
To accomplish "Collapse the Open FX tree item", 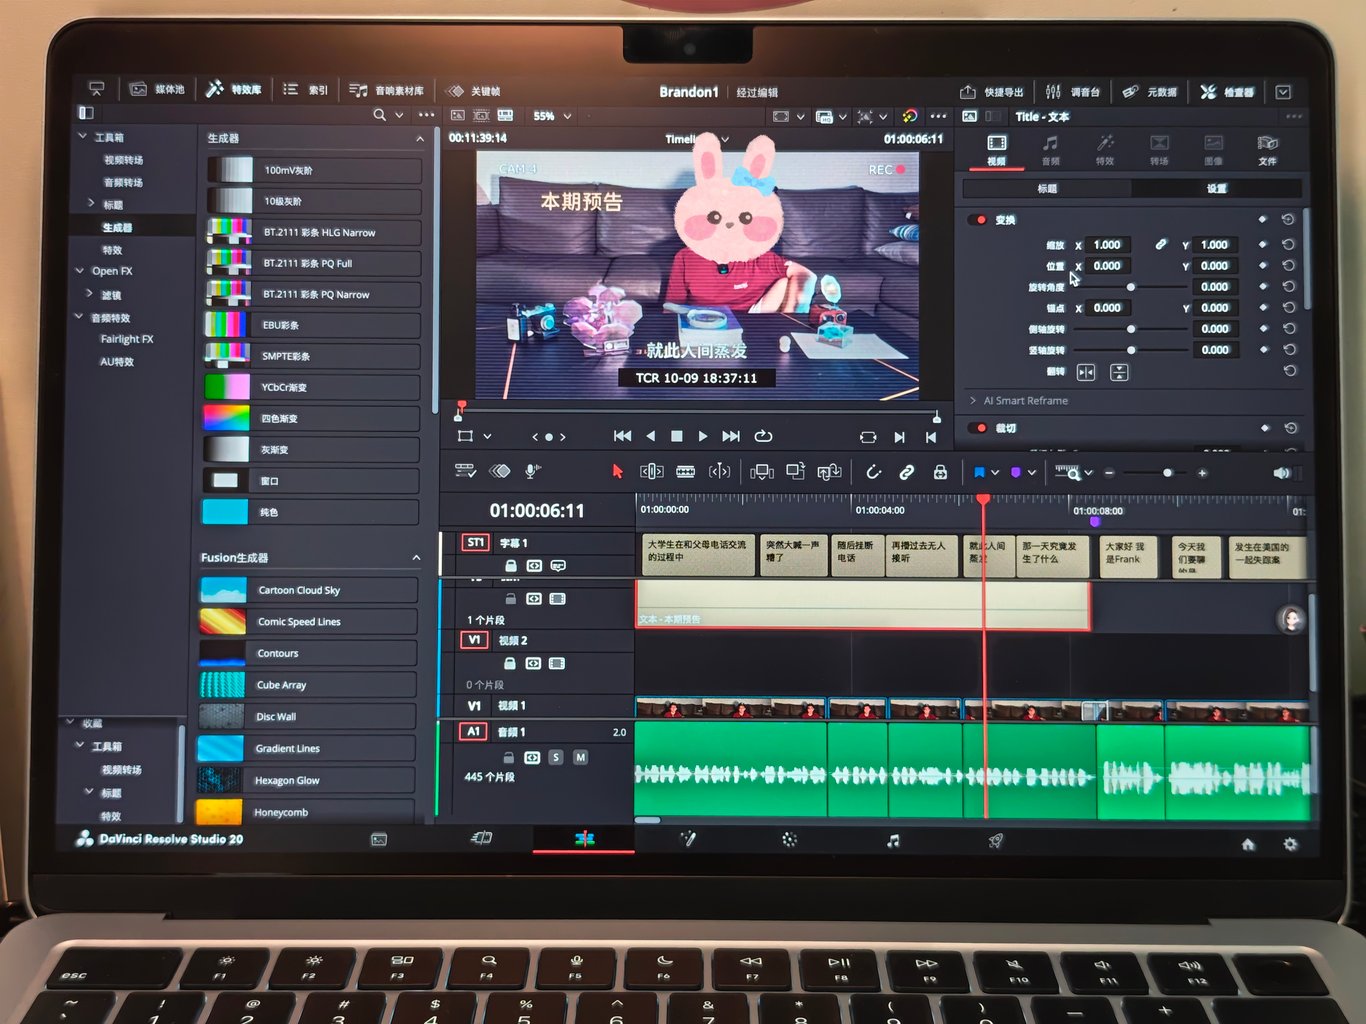I will click(80, 270).
